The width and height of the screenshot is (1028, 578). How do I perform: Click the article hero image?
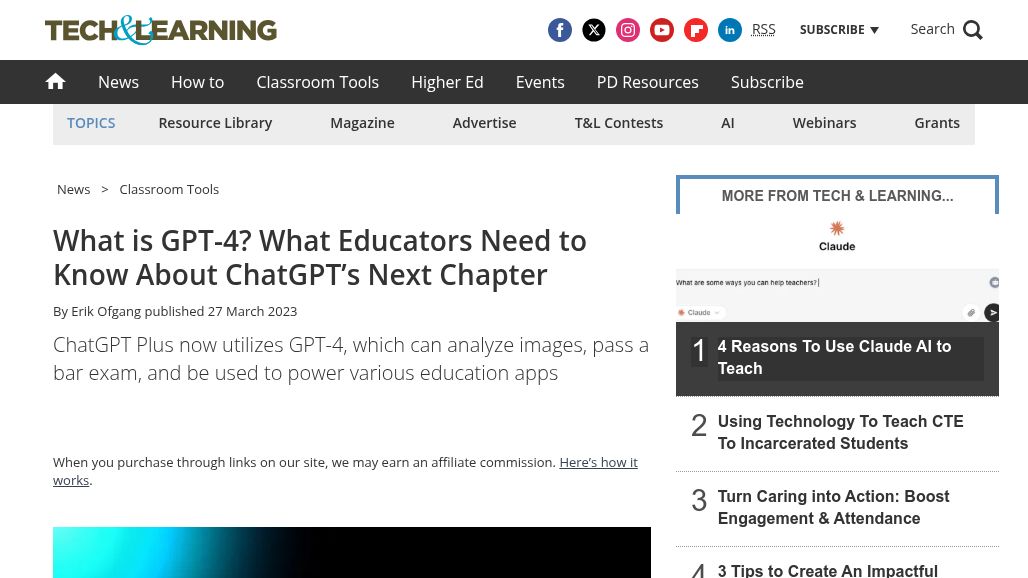[352, 552]
